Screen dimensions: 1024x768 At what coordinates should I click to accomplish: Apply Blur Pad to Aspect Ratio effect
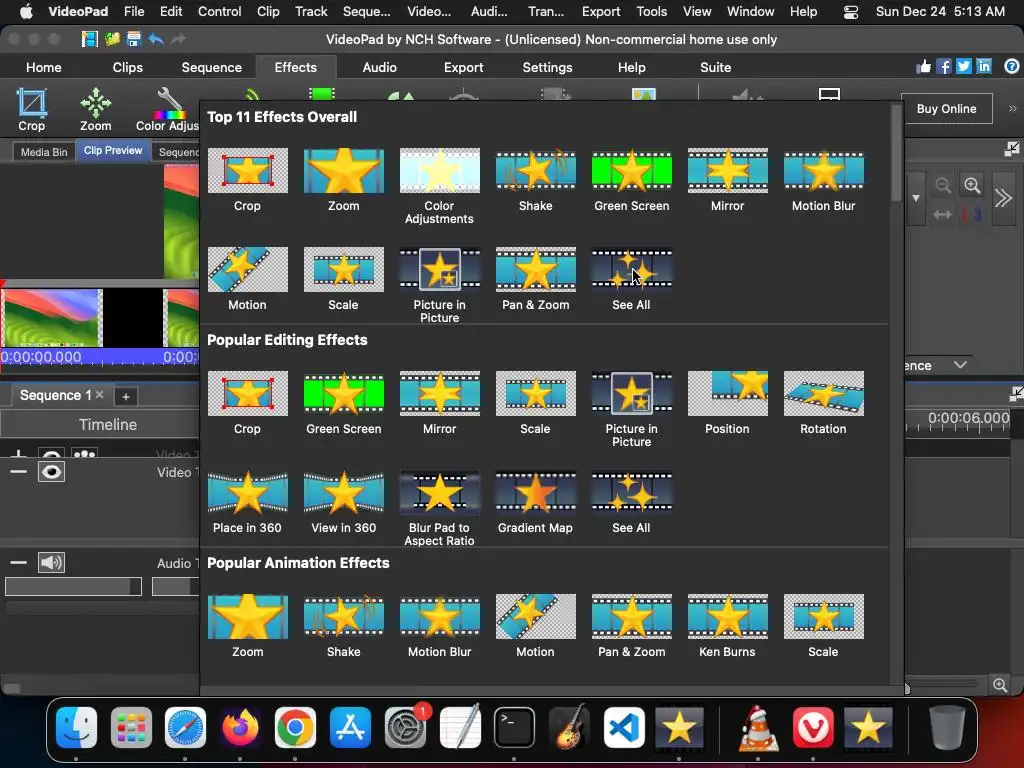coord(440,508)
